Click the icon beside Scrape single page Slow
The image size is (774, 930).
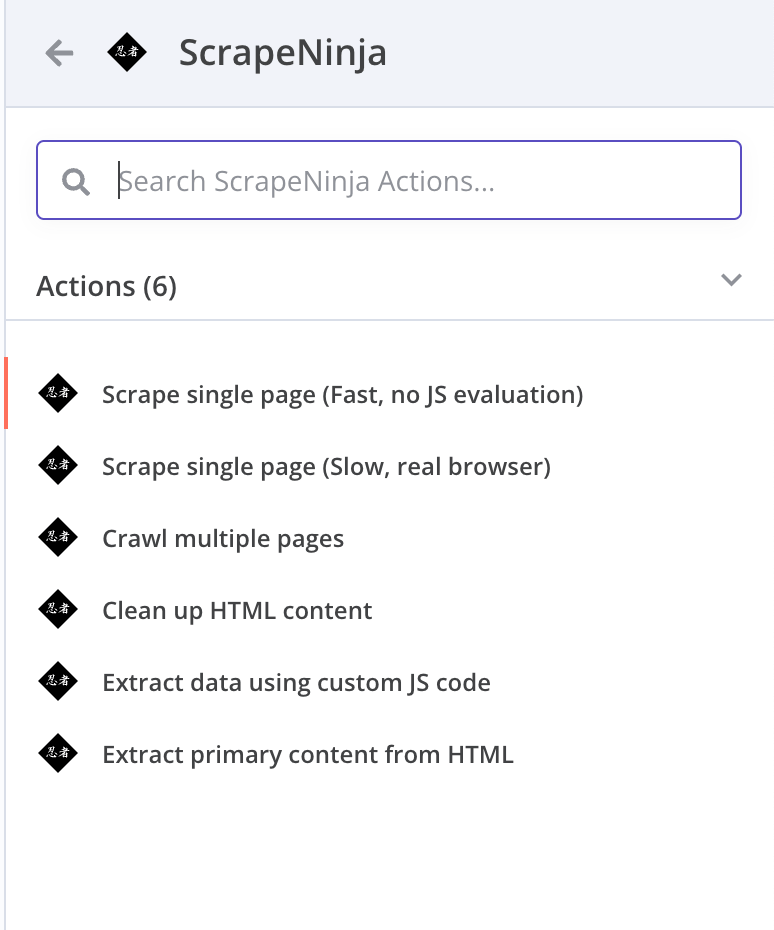tap(58, 466)
